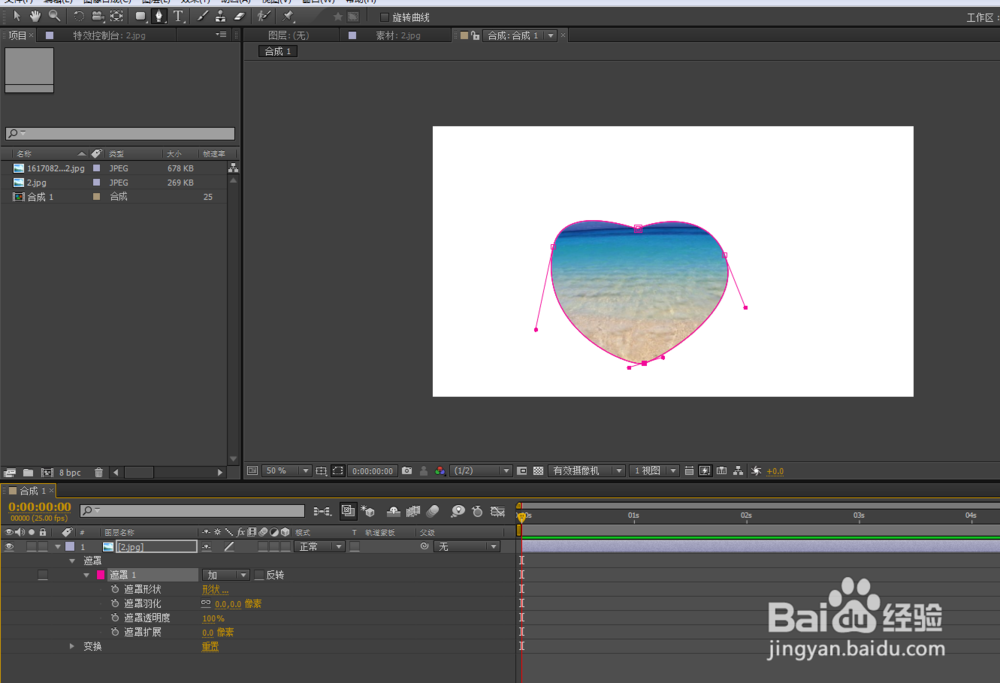
Task: Hide 2.jpg layer with eye icon
Action: [x=10, y=547]
